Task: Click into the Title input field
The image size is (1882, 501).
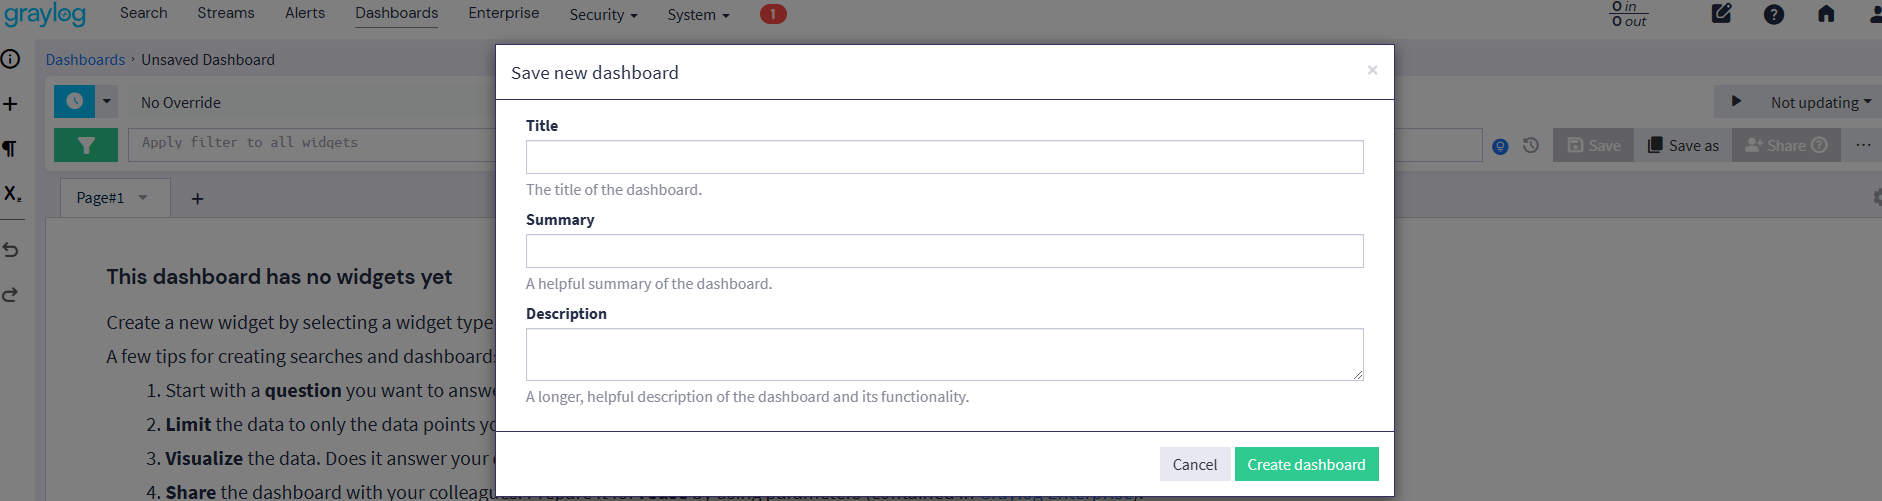Action: pos(944,157)
